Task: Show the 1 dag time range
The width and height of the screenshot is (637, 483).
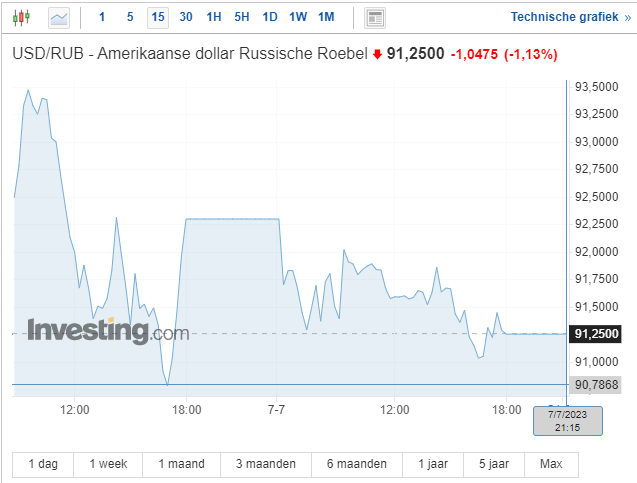Action: pos(43,464)
